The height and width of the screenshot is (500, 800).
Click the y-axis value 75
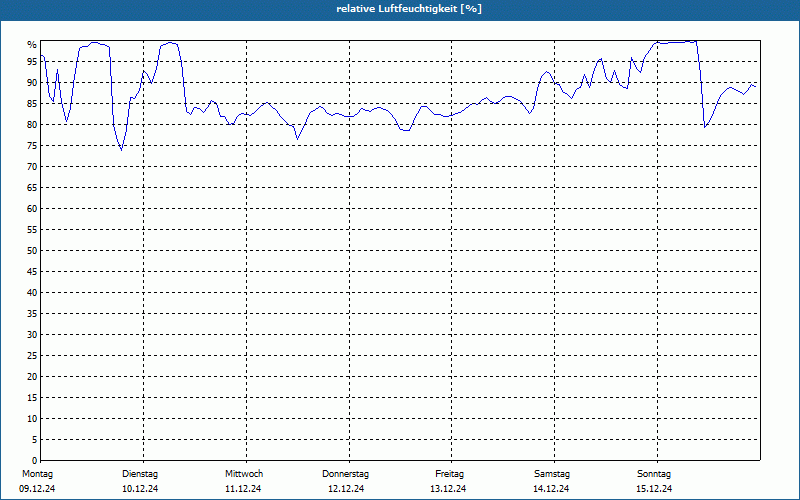click(32, 146)
